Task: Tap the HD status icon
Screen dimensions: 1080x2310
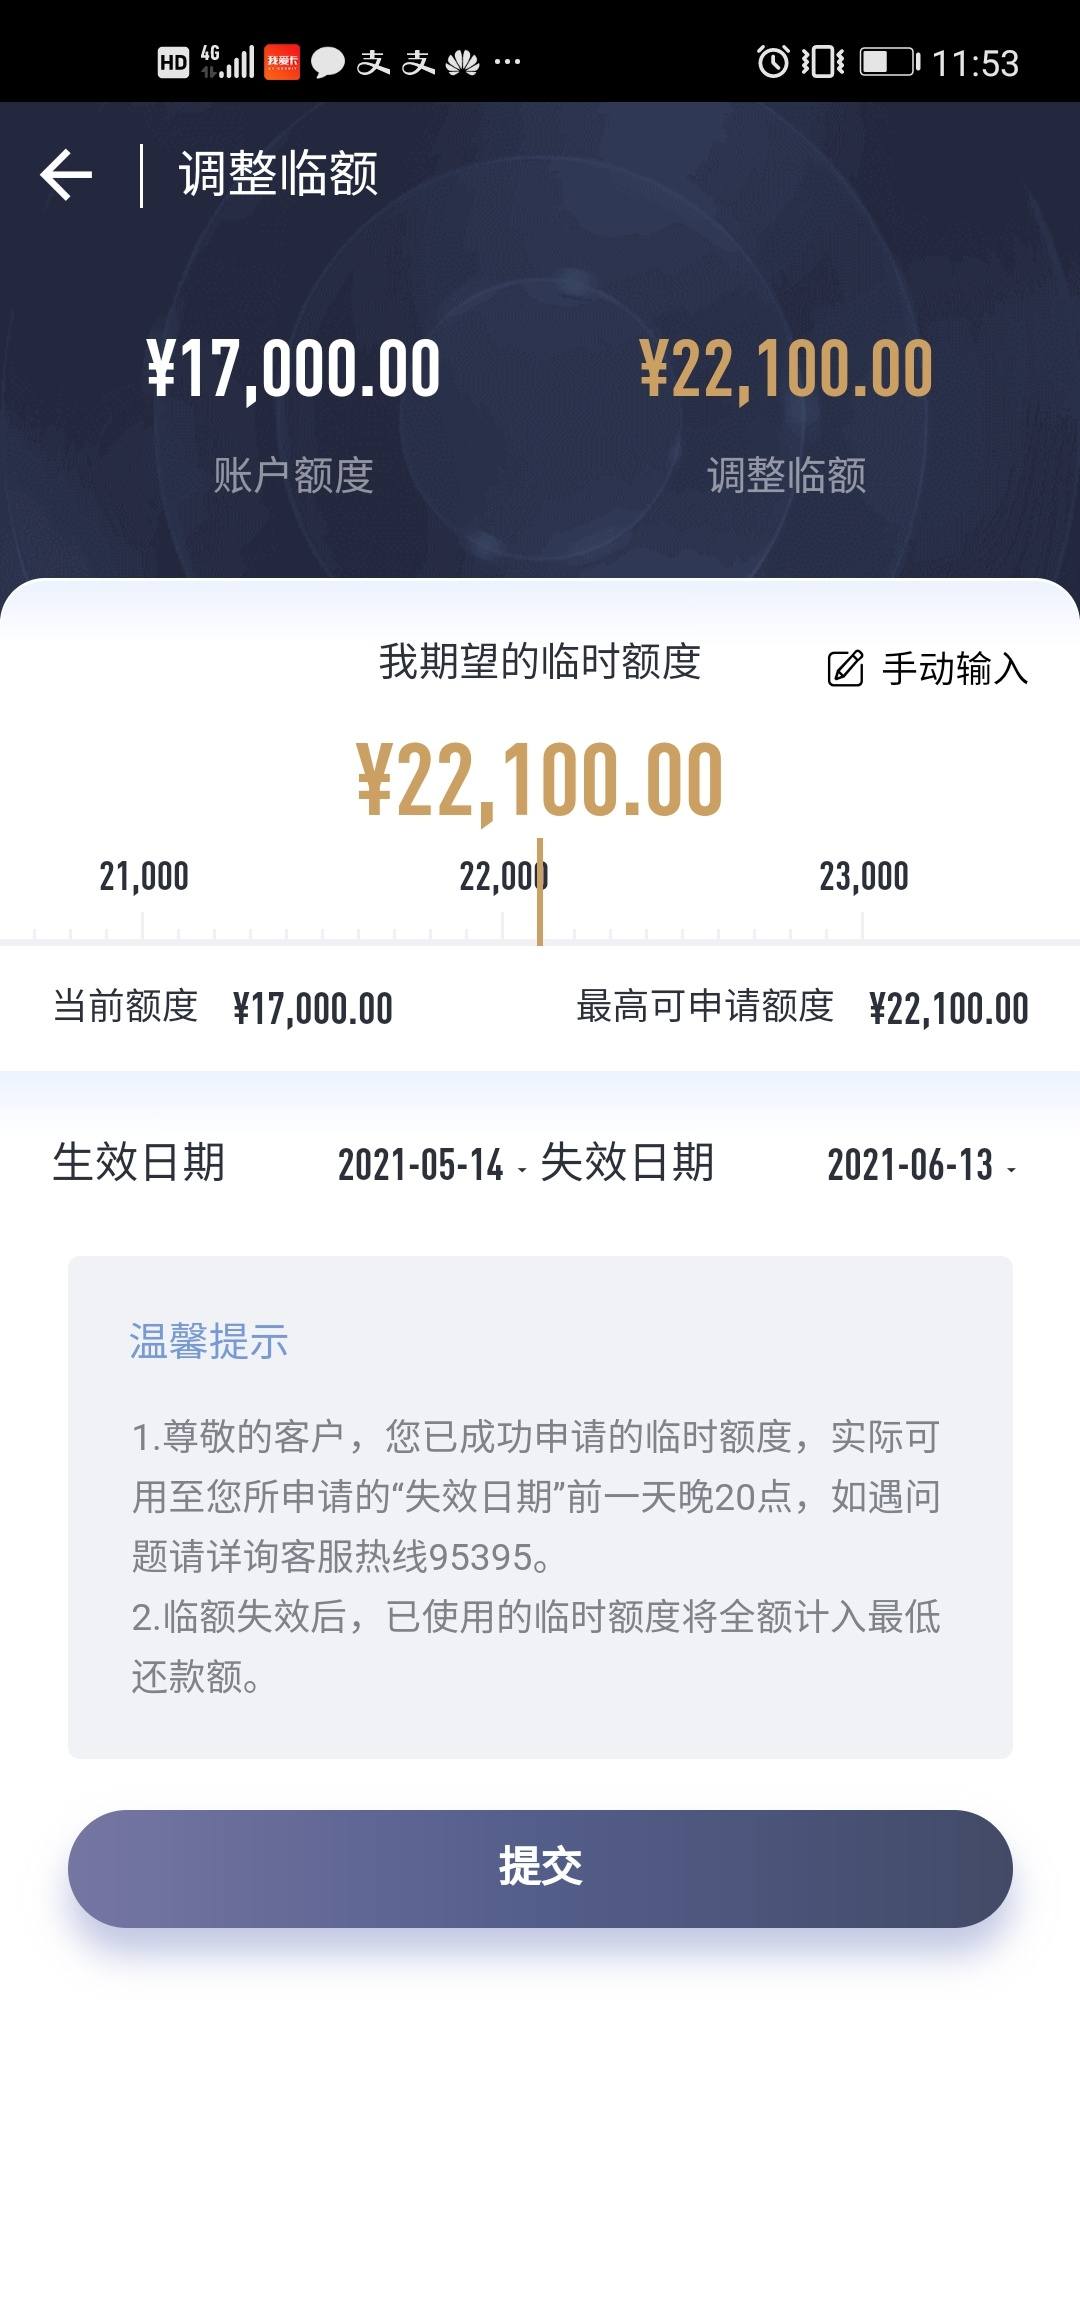Action: 173,63
